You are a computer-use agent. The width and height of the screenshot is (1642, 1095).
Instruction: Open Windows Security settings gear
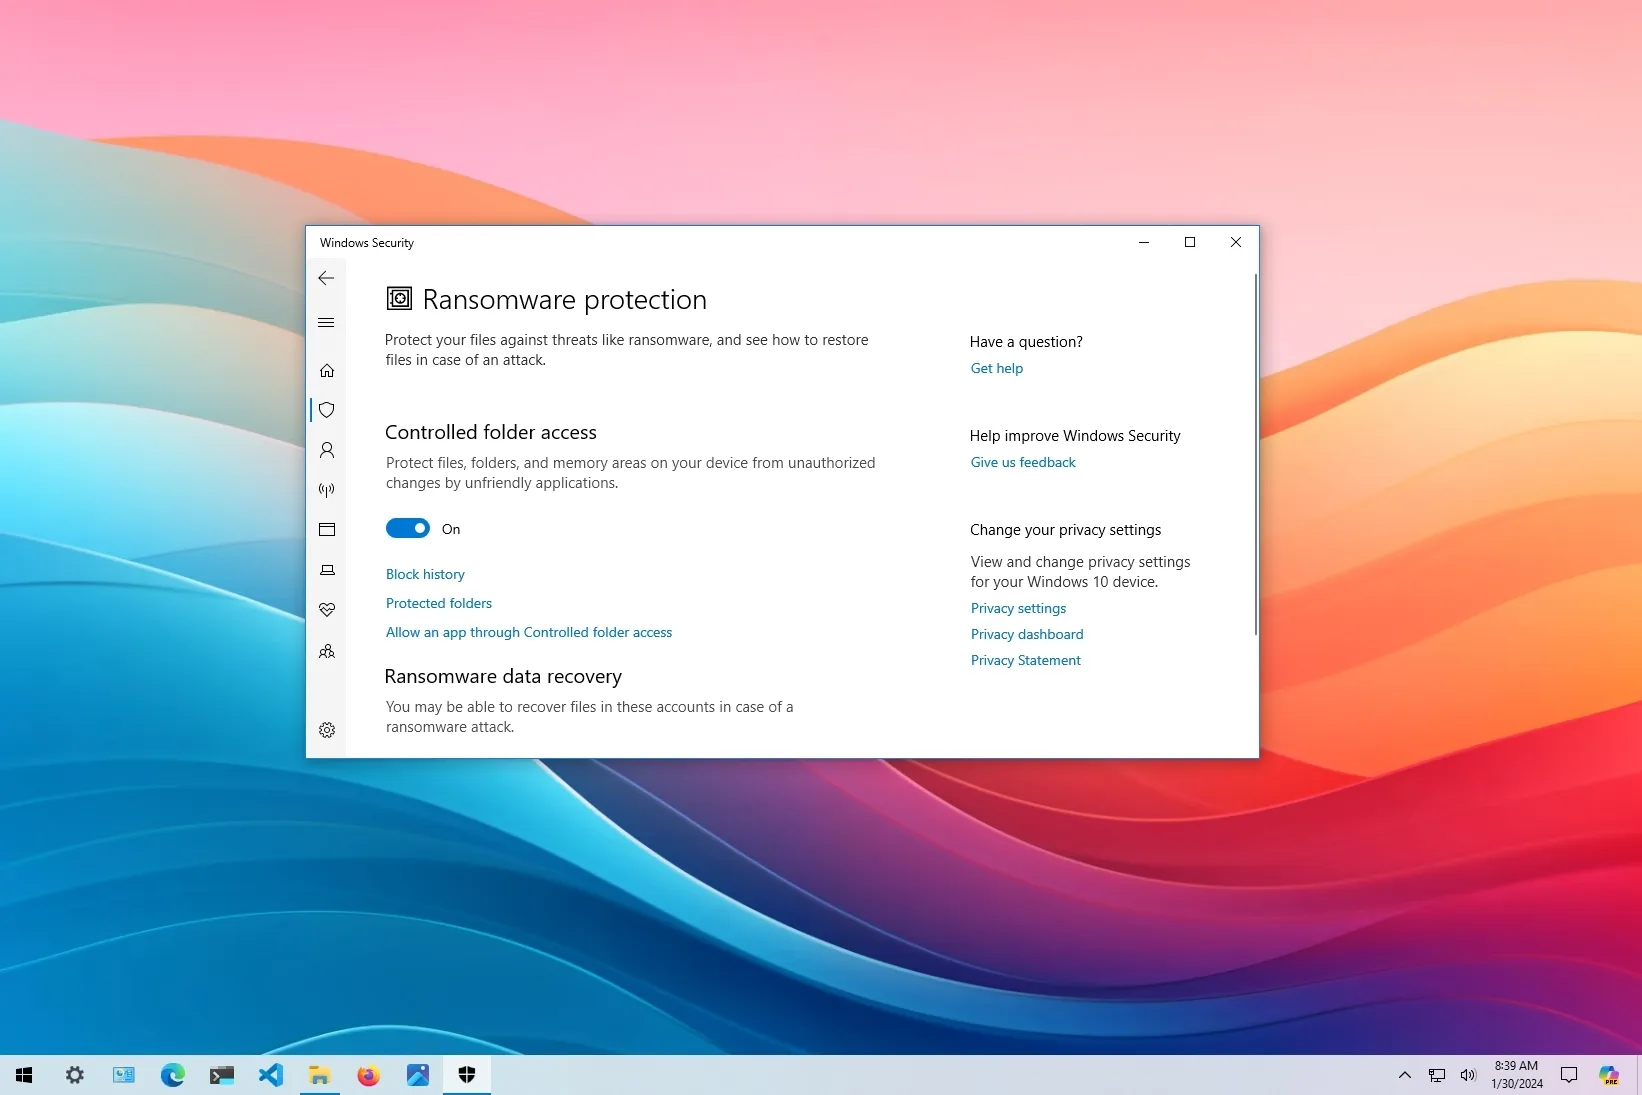tap(326, 730)
